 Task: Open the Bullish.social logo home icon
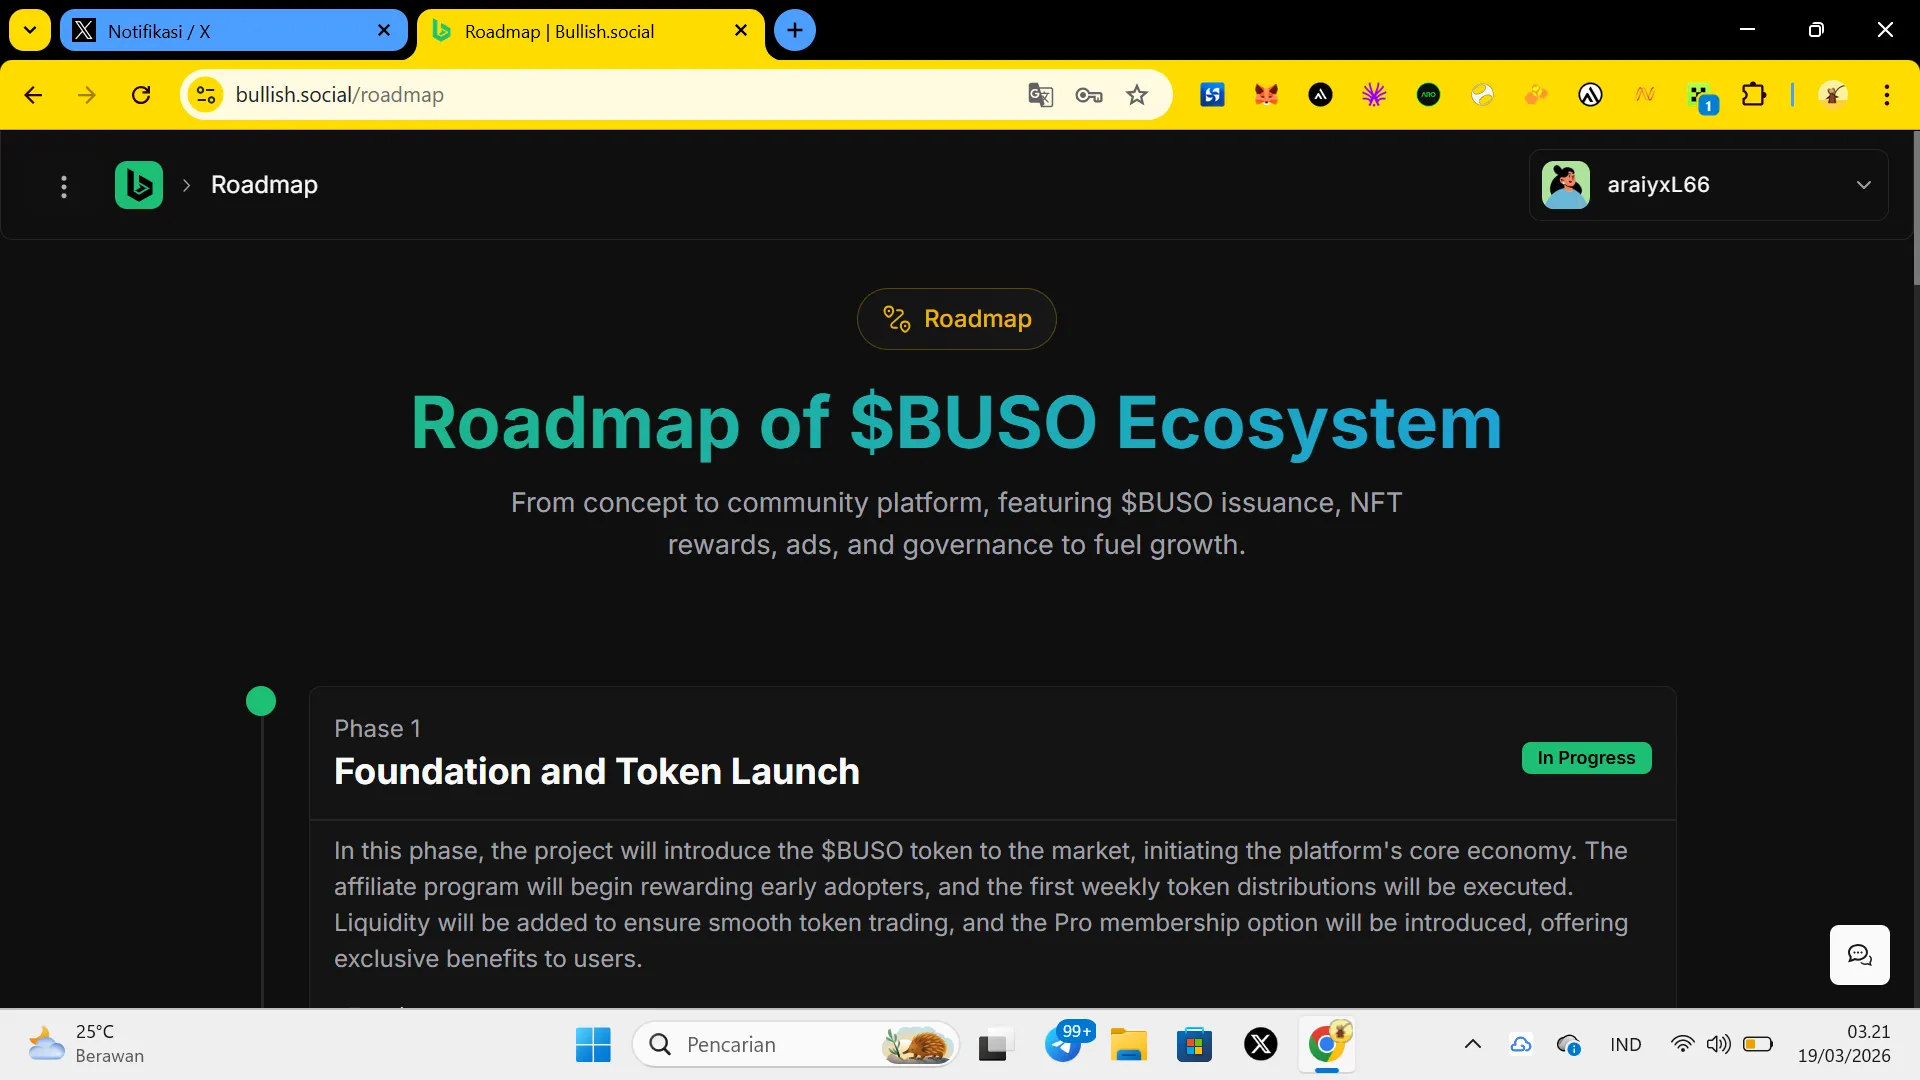[x=139, y=185]
